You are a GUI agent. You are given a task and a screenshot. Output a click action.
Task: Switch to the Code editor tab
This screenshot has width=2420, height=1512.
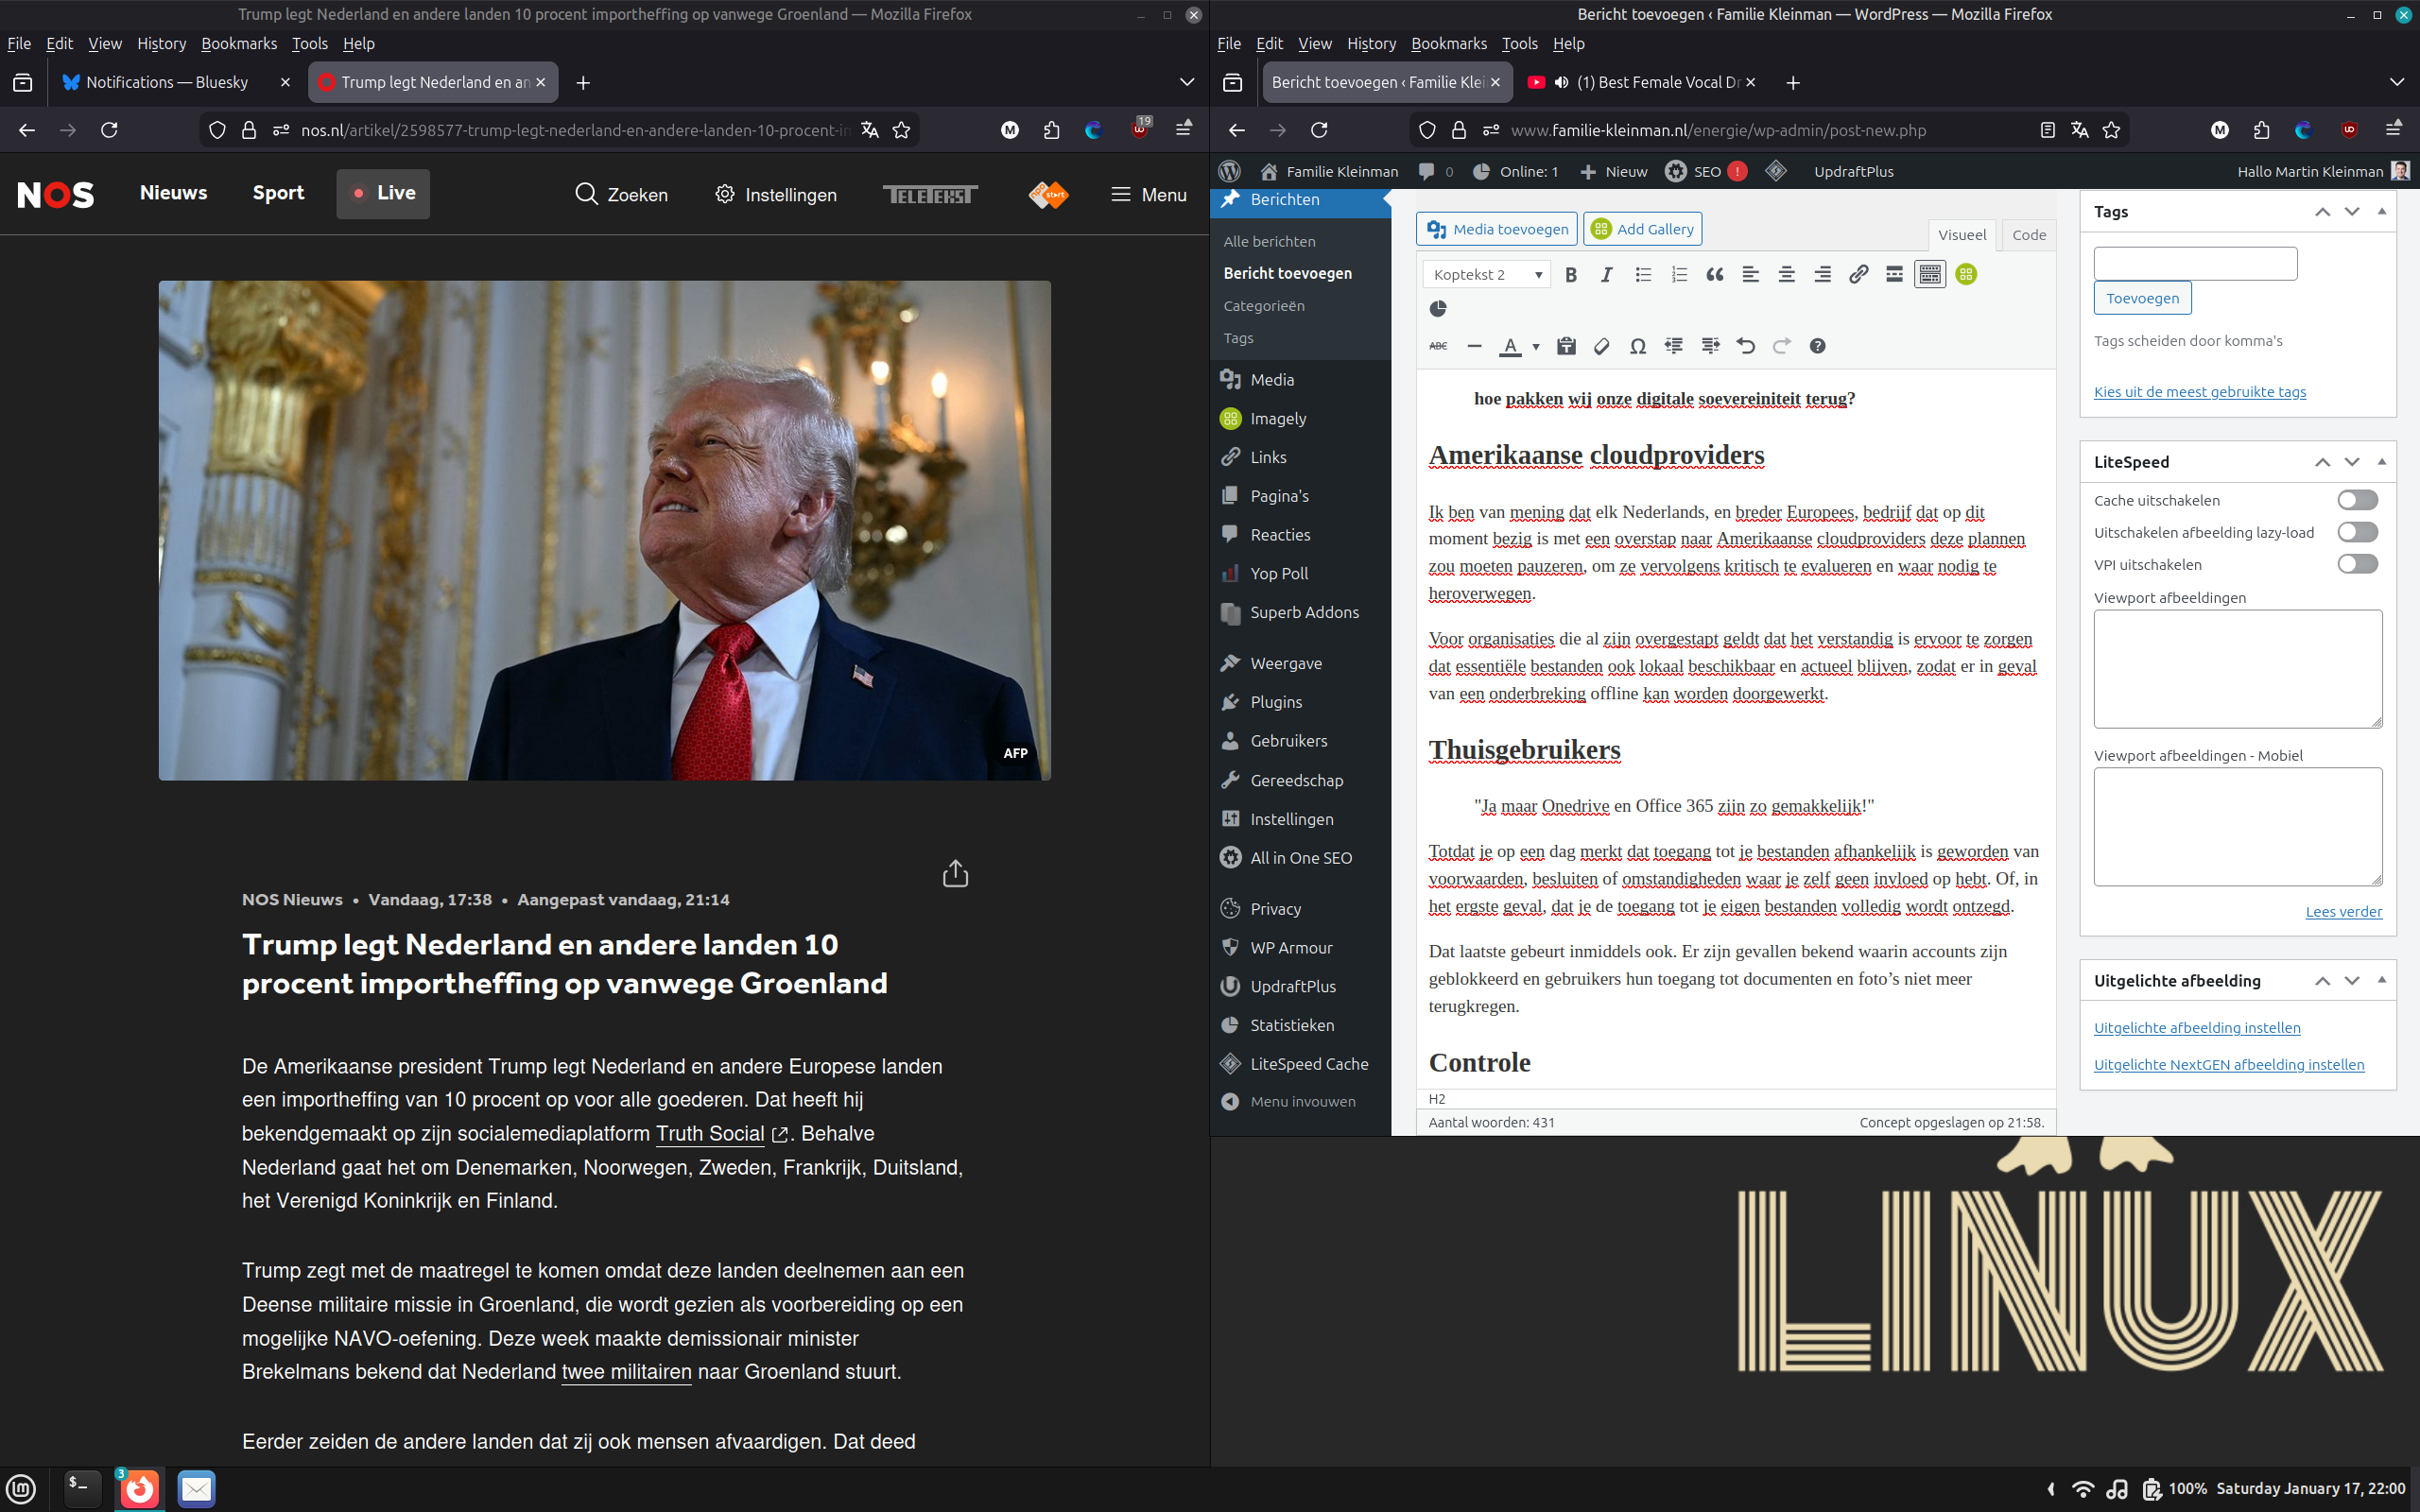coord(2028,235)
